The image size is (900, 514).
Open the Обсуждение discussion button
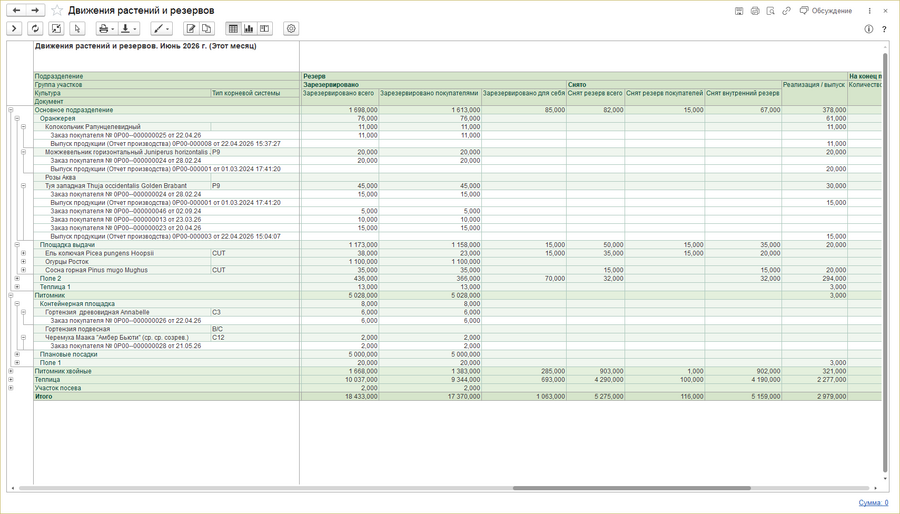[826, 11]
